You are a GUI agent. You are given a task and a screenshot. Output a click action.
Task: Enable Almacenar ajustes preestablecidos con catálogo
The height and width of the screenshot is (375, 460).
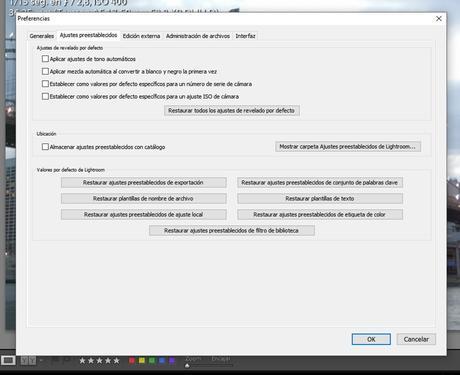tap(45, 147)
